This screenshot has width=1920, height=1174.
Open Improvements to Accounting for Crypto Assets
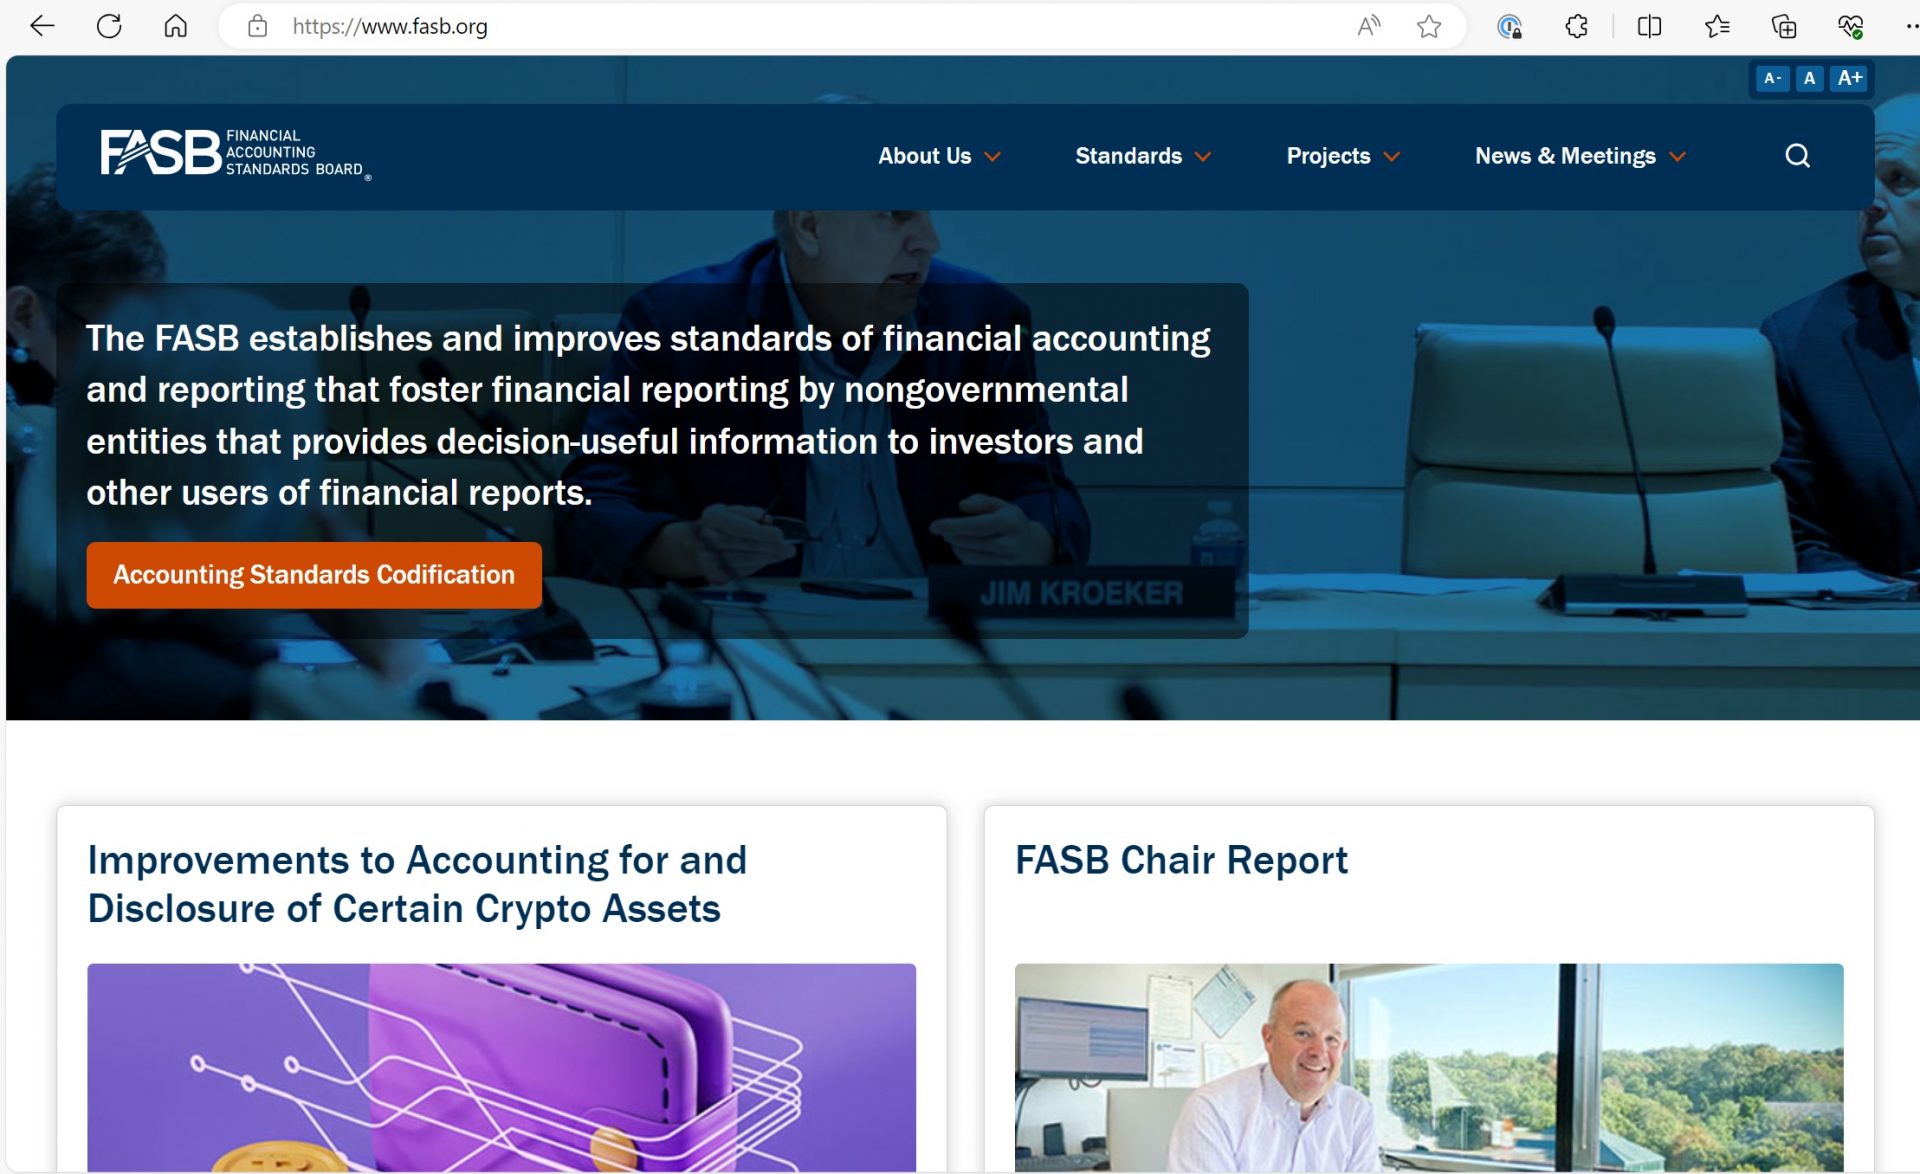click(414, 883)
